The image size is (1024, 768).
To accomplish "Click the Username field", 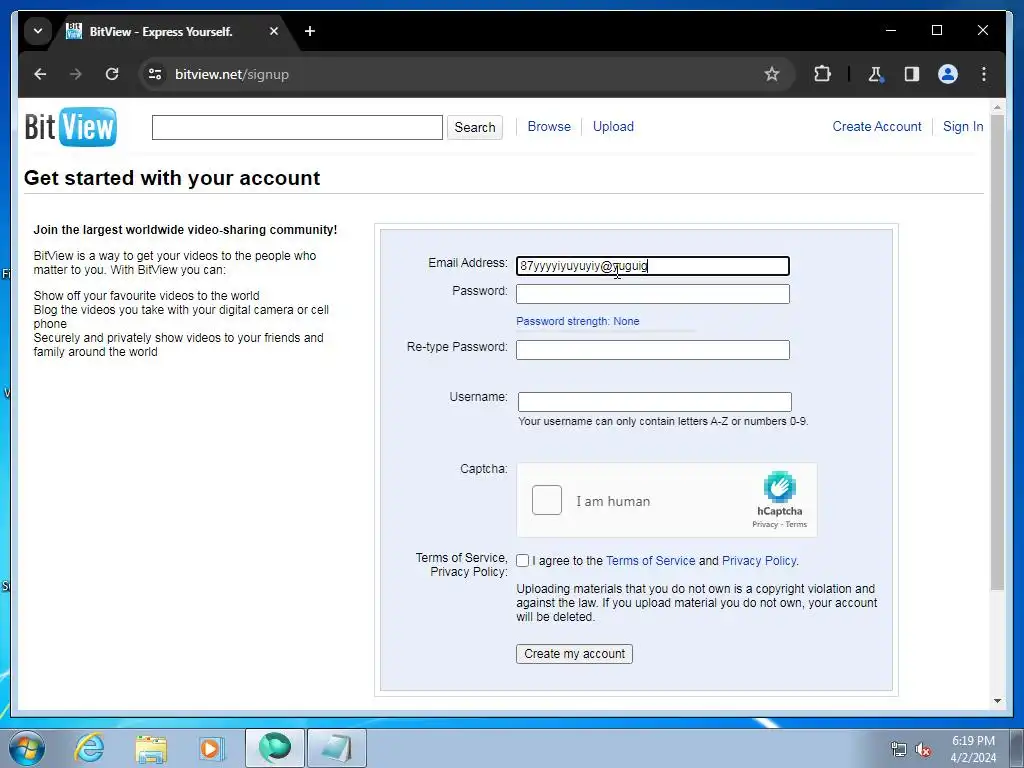I will click(x=654, y=402).
